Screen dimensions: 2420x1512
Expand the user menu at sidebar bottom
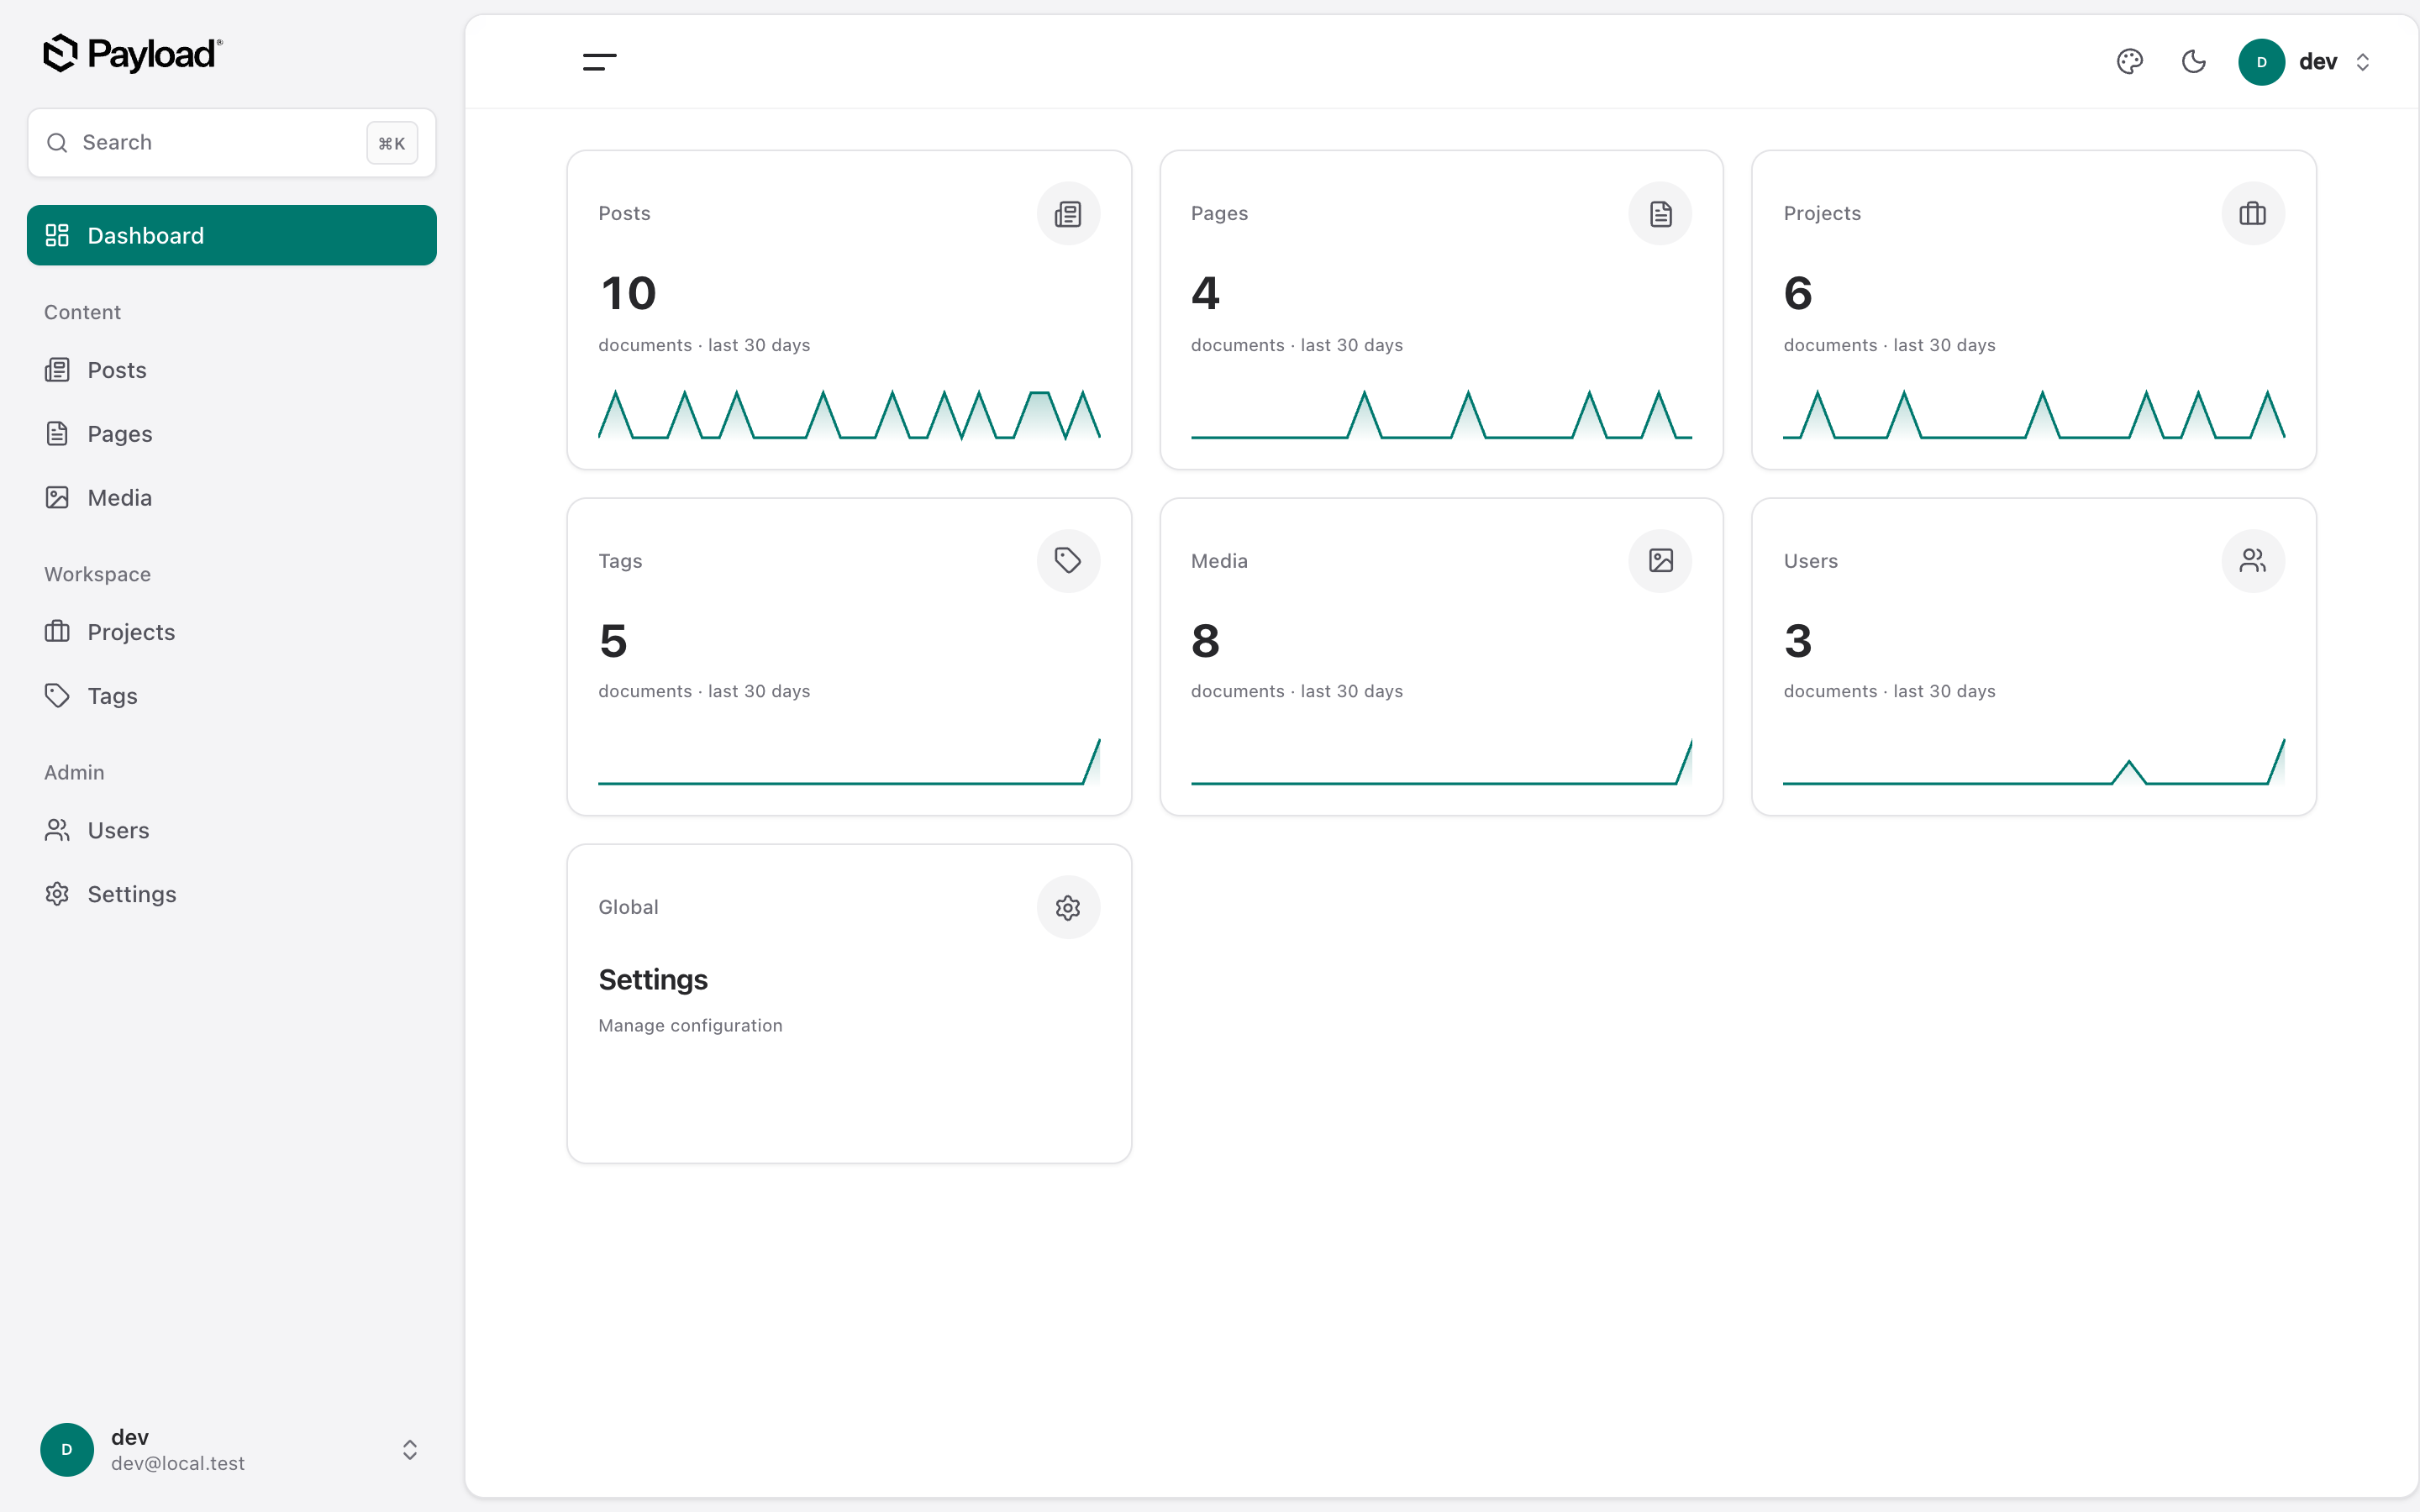point(410,1449)
